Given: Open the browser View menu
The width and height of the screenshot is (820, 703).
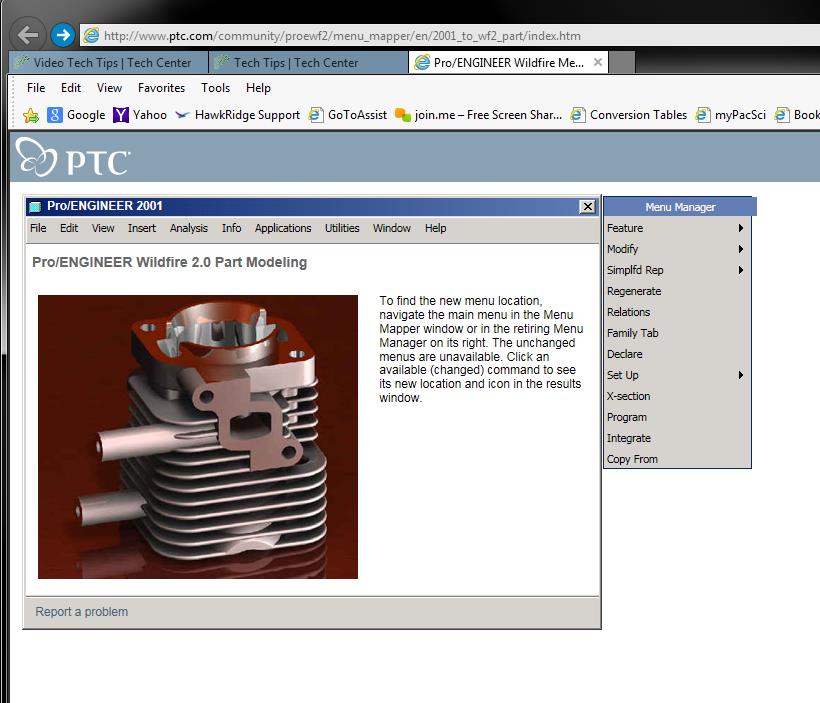Looking at the screenshot, I should tap(109, 88).
